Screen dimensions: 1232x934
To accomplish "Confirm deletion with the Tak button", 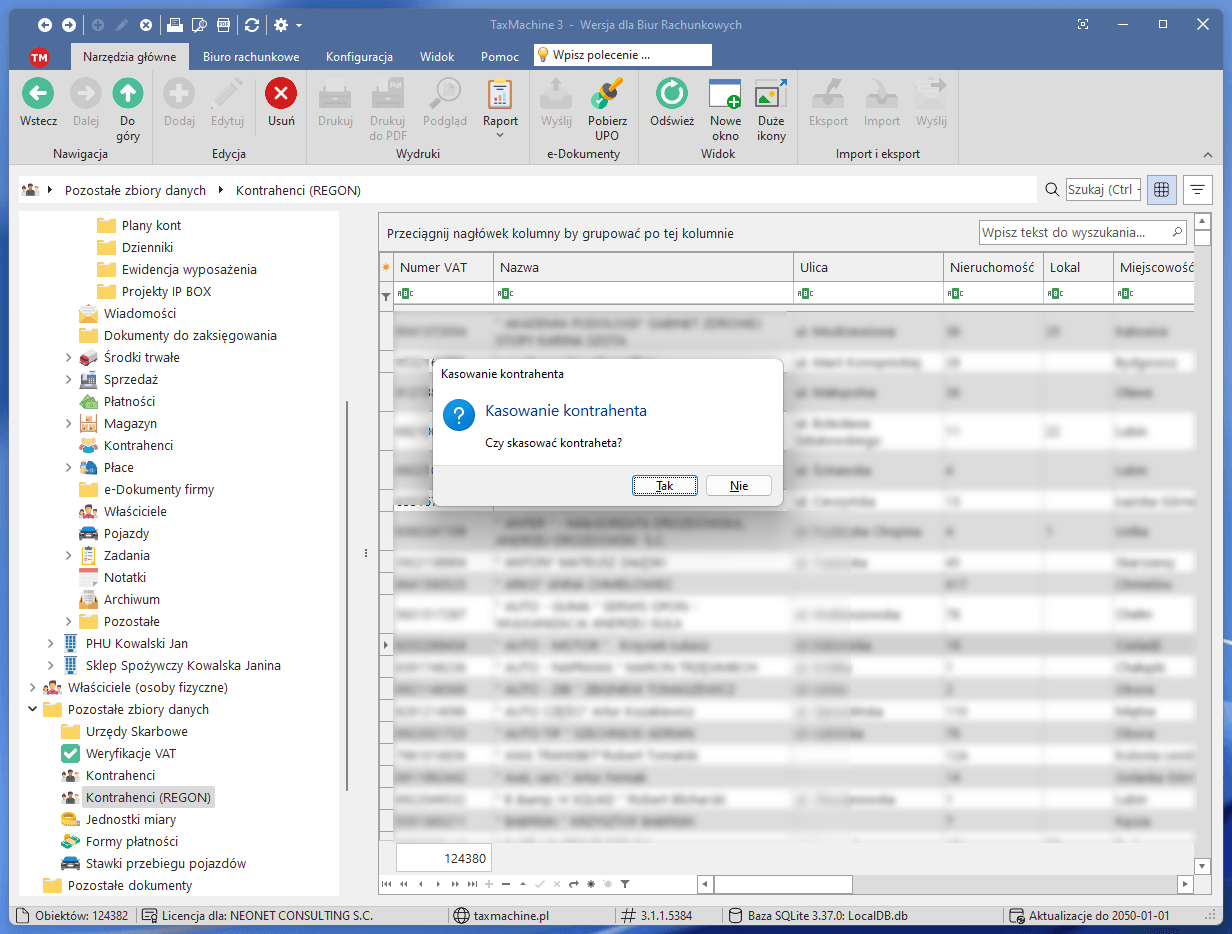I will [665, 486].
